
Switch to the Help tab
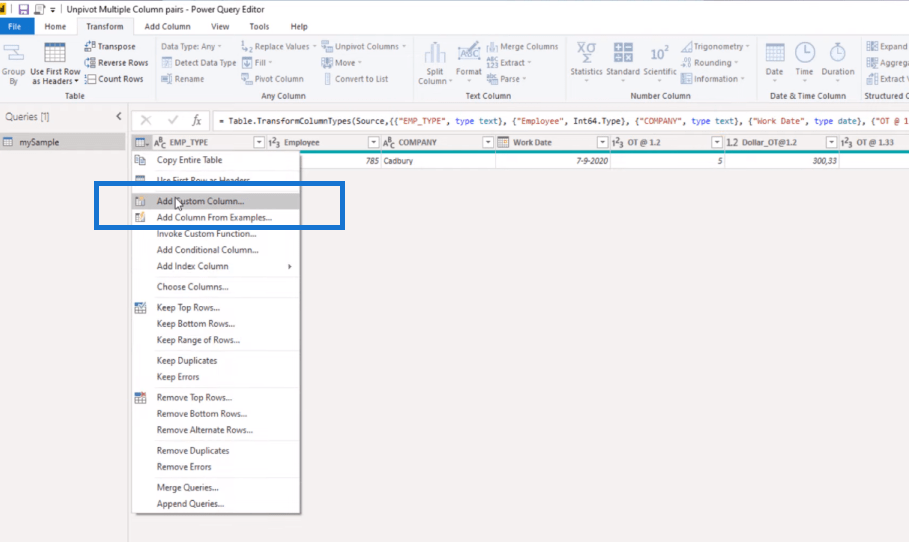(299, 27)
